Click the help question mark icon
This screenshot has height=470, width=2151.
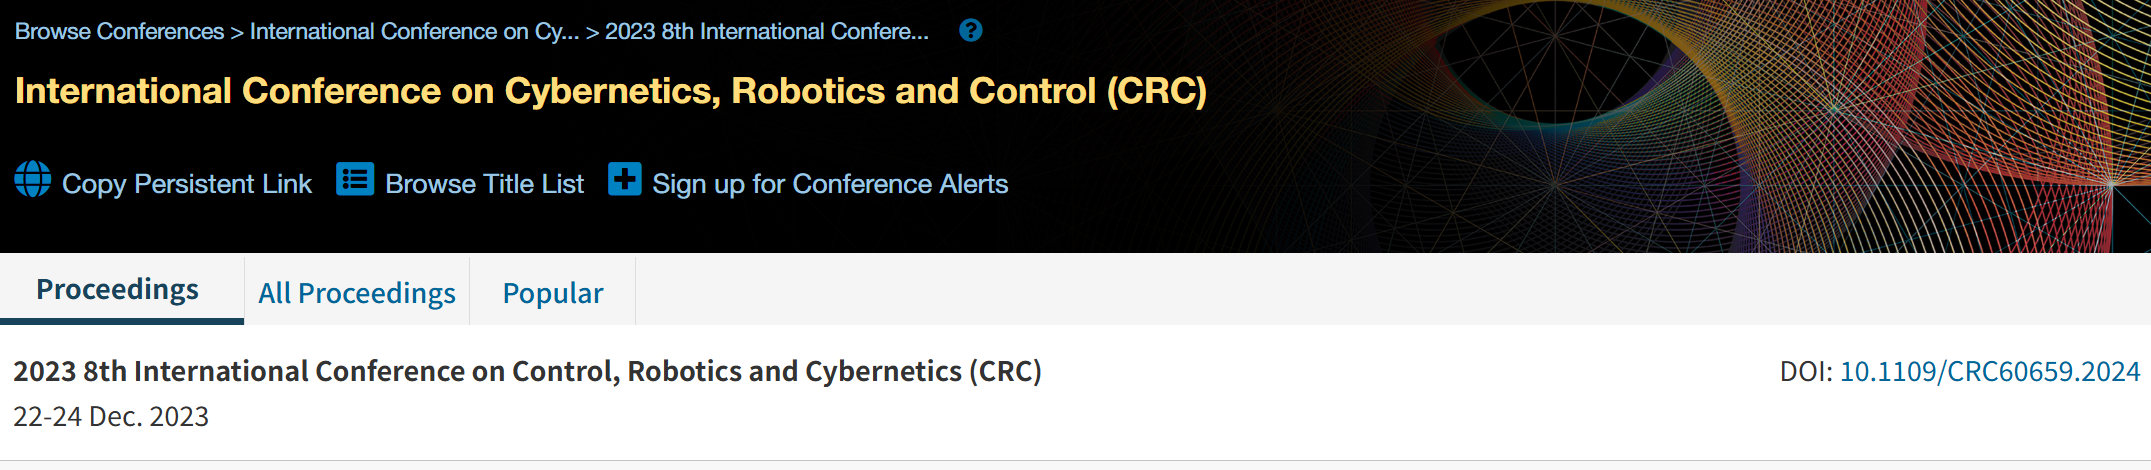pos(970,31)
